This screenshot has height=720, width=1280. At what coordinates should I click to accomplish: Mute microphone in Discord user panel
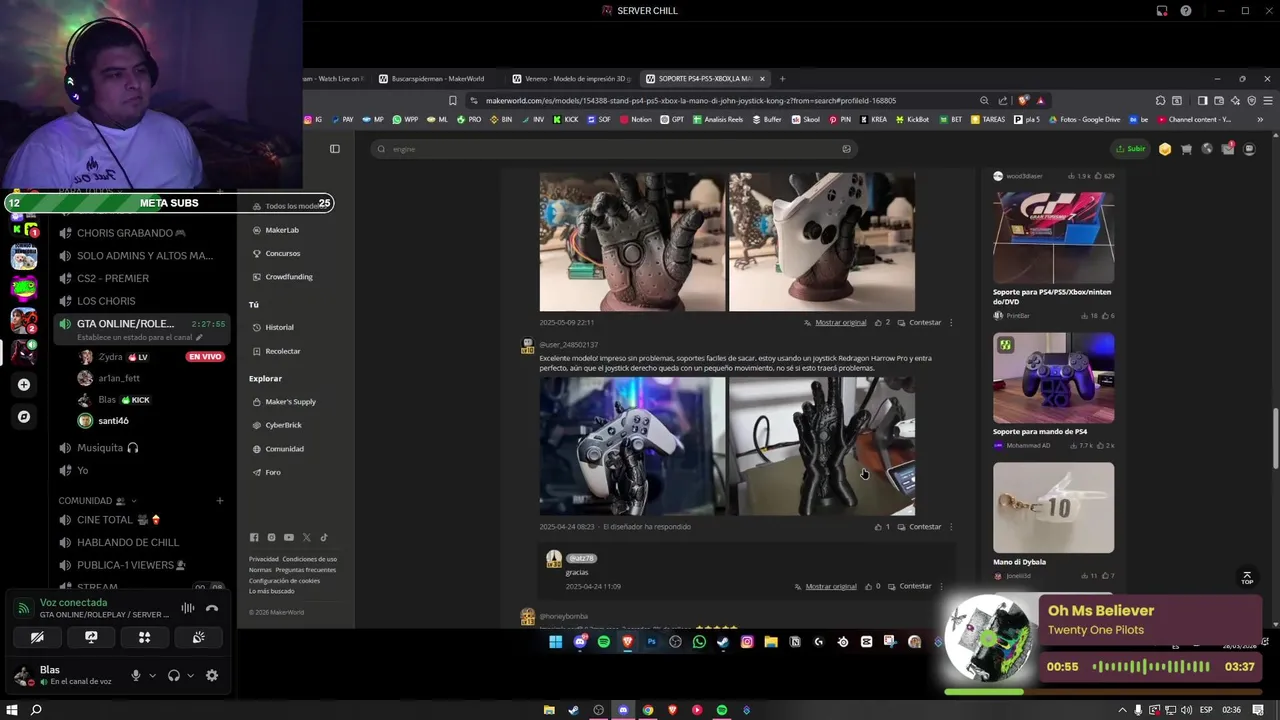click(x=136, y=676)
